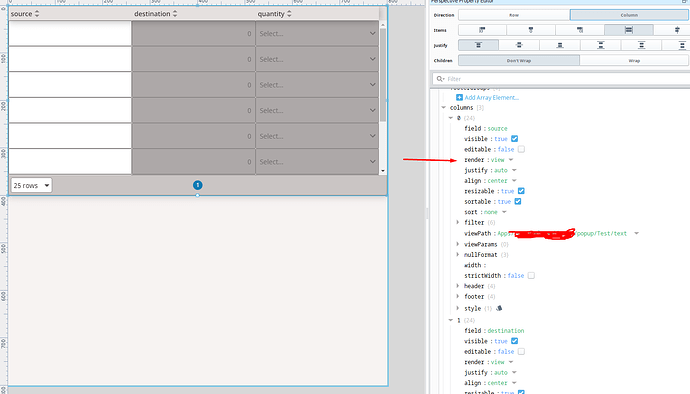Set Direction to Row
690x394 pixels.
pyautogui.click(x=514, y=15)
